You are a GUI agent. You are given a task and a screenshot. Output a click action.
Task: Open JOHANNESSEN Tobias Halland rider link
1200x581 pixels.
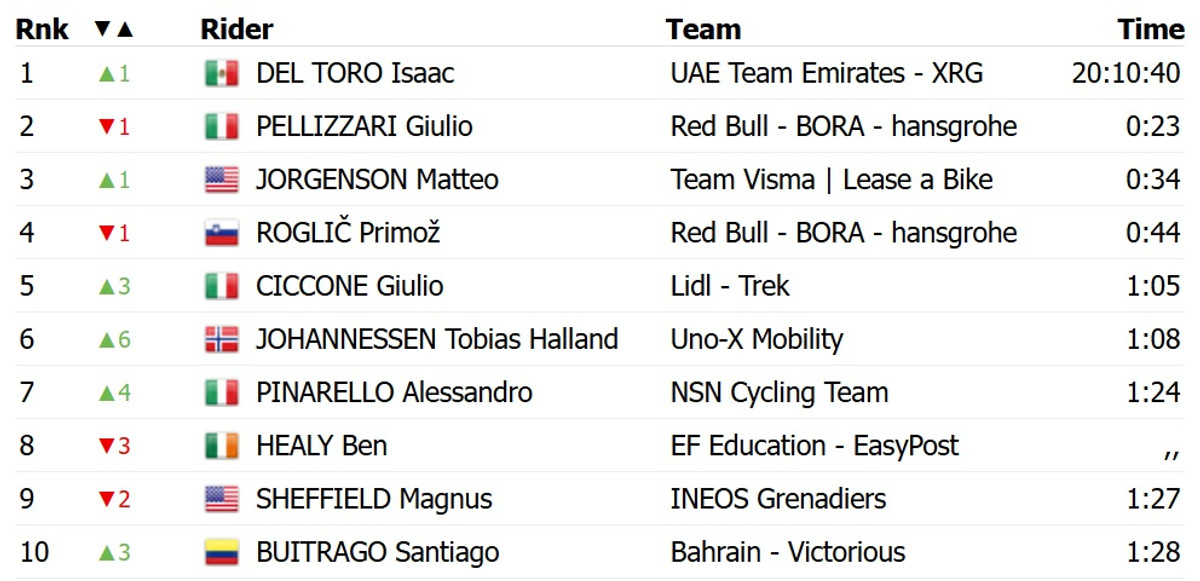[x=437, y=340]
